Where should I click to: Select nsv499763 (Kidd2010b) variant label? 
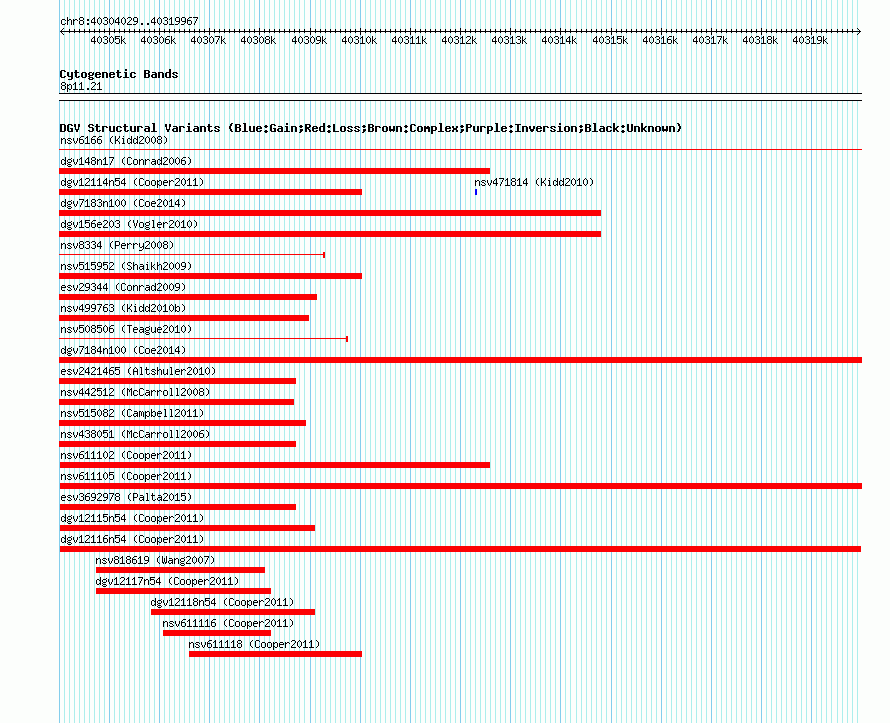(x=123, y=309)
